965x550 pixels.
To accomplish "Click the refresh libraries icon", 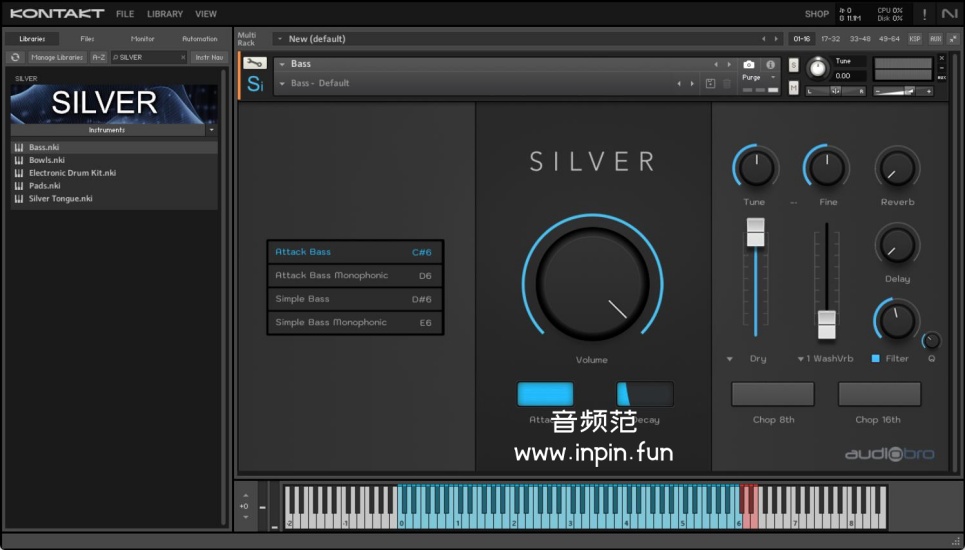I will 16,57.
